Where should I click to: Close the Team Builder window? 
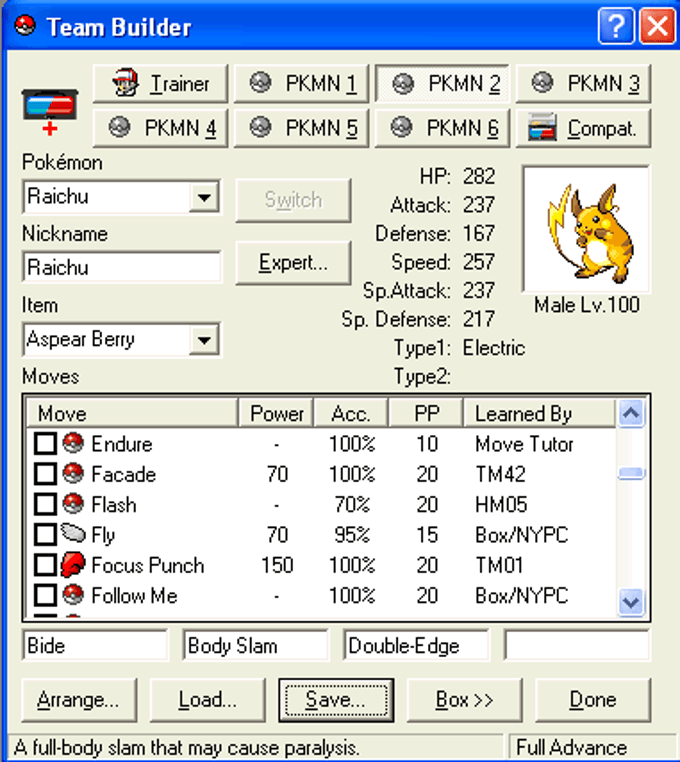657,26
